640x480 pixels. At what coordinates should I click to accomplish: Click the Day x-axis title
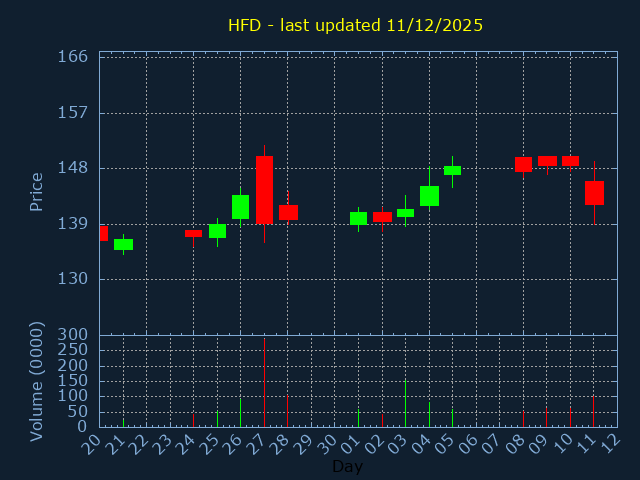(347, 466)
